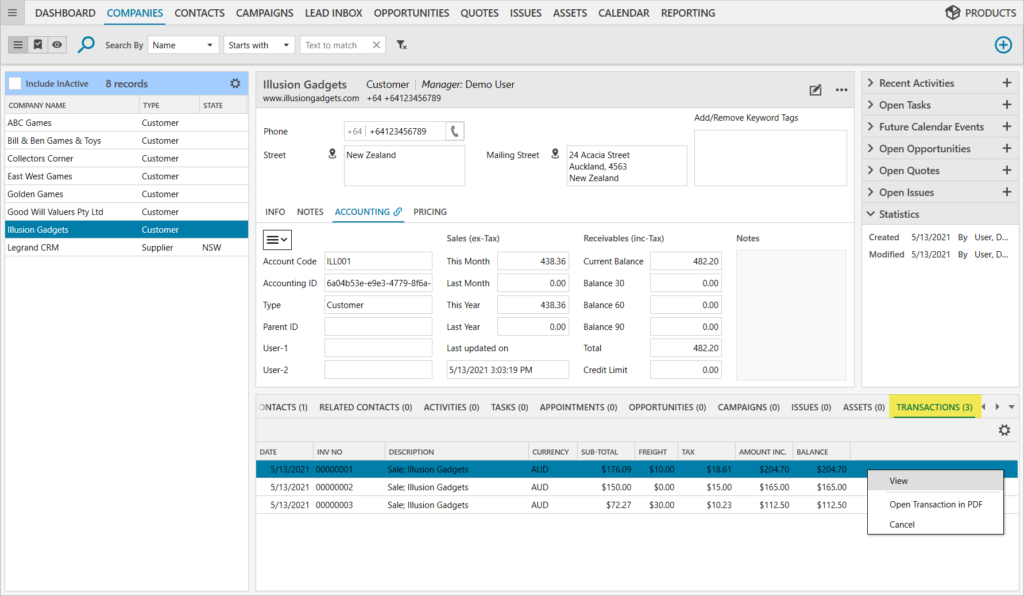The width and height of the screenshot is (1024, 596).
Task: Tick the Include InActive checkbox
Action: 15,84
